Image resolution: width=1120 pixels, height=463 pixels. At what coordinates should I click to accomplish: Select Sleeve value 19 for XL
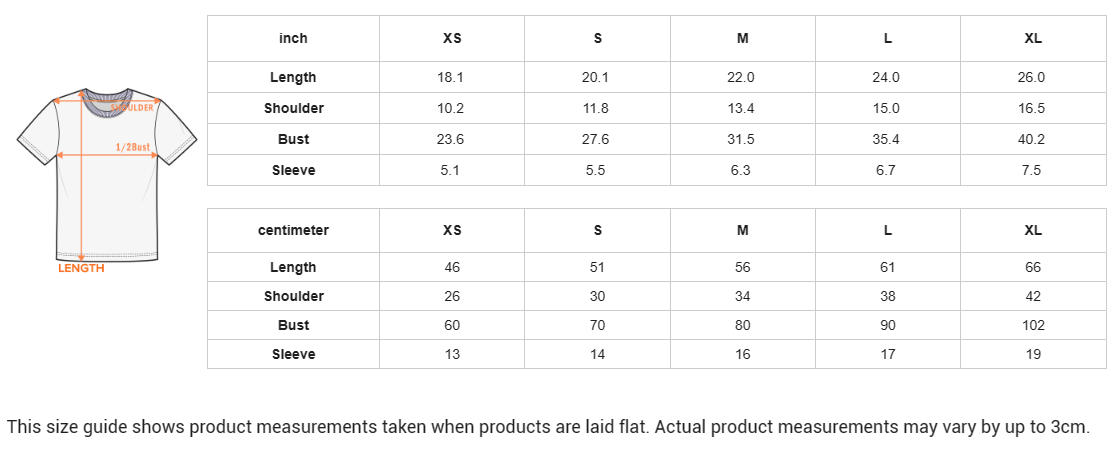(x=1033, y=354)
